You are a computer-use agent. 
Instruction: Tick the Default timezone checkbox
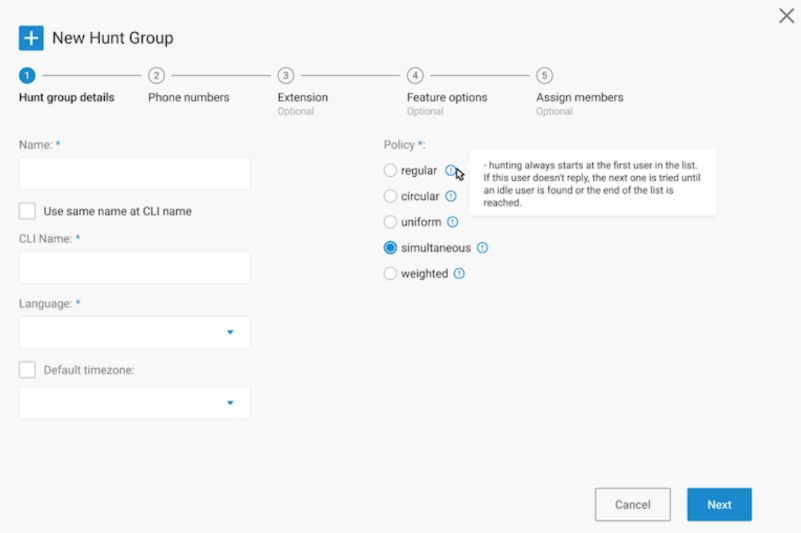point(27,369)
